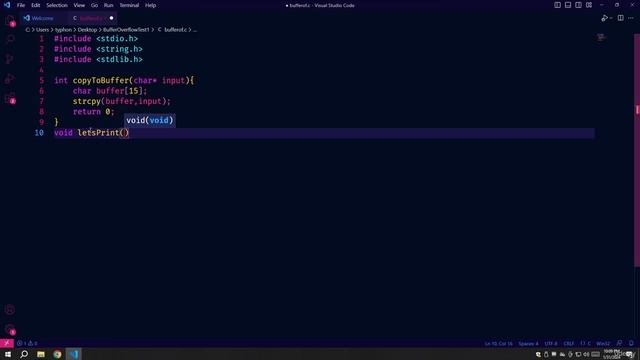Expand the run button dropdown arrow
Screen dimensions: 640x360
click(x=611, y=18)
